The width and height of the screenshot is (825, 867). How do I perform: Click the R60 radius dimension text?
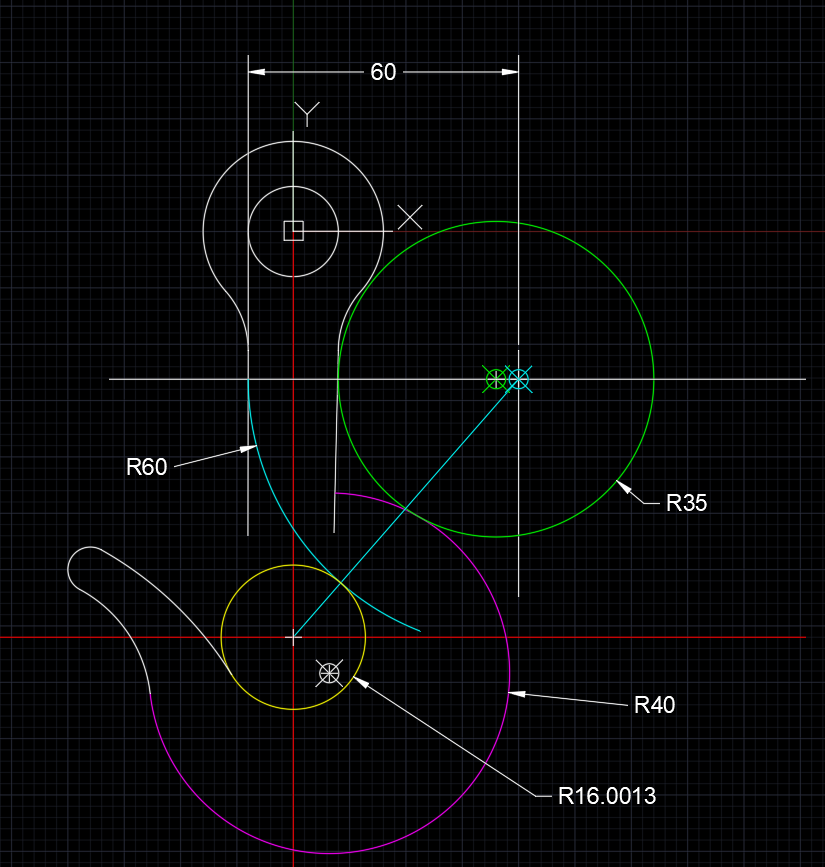point(147,467)
